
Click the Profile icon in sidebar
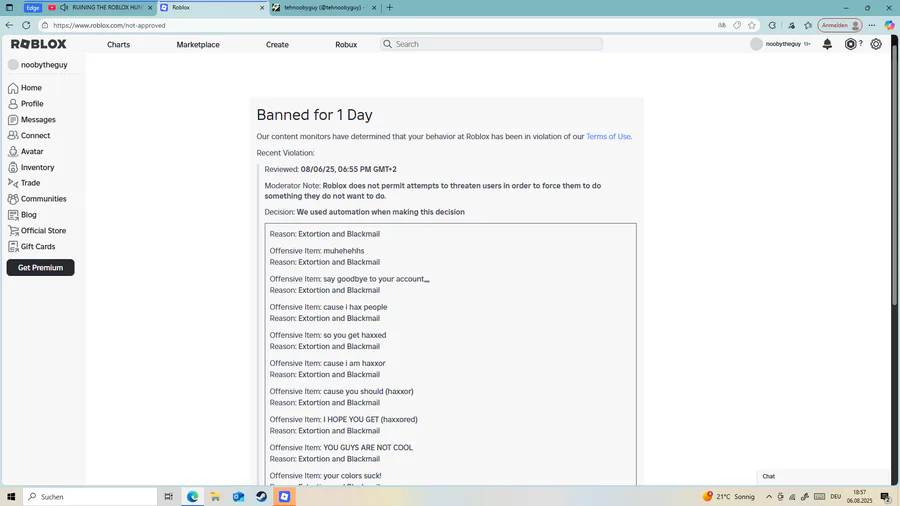pos(13,104)
